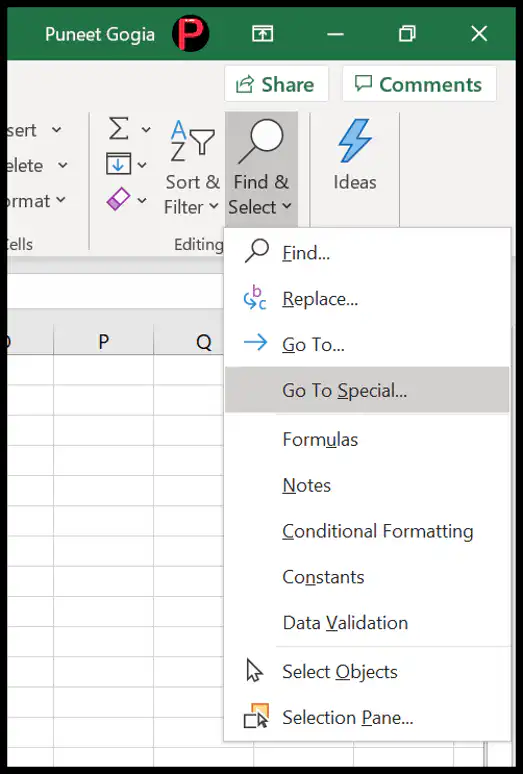Select column P header
This screenshot has height=774, width=523.
click(104, 341)
